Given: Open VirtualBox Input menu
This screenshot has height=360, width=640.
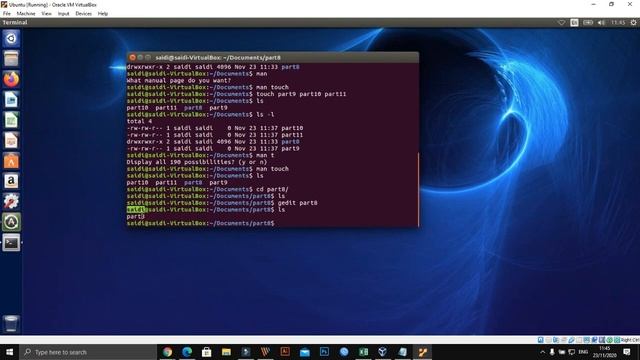Looking at the screenshot, I should tap(63, 13).
